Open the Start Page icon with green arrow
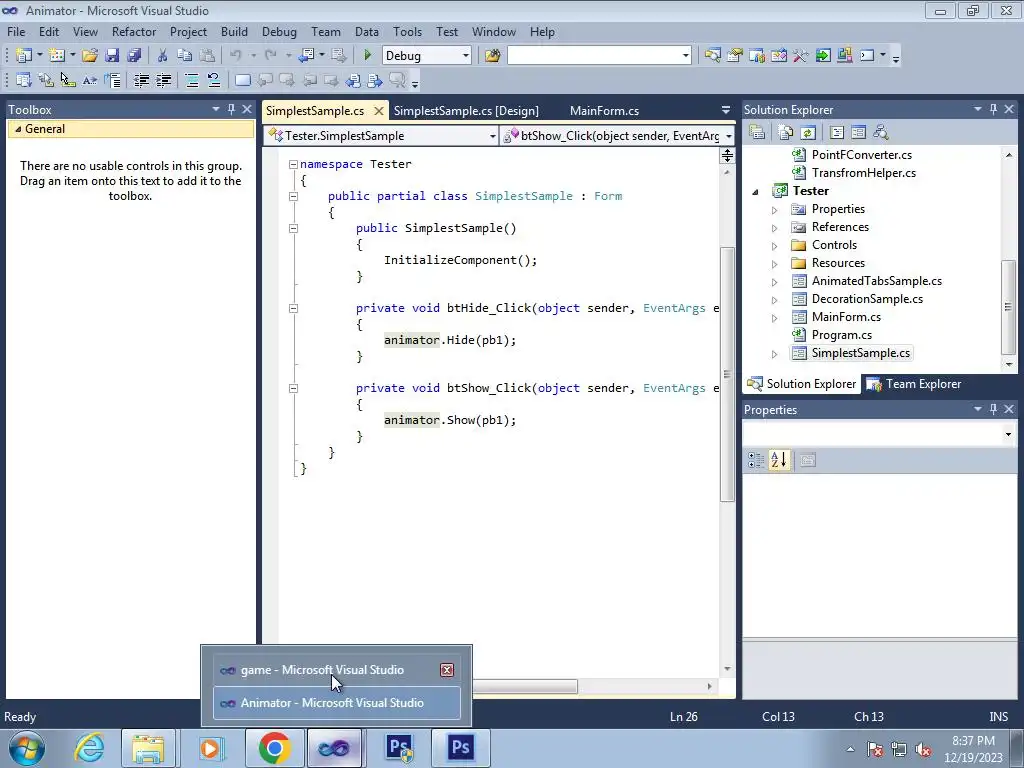 tap(823, 56)
